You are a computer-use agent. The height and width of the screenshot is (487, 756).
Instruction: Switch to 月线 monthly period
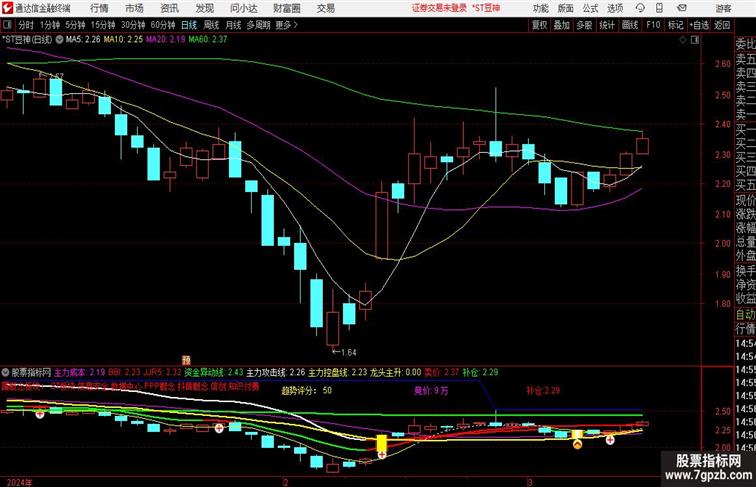pos(233,25)
